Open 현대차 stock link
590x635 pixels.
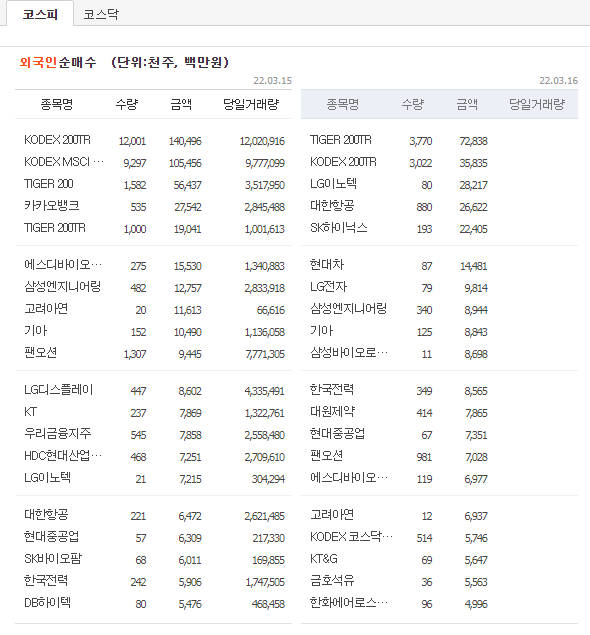(327, 265)
